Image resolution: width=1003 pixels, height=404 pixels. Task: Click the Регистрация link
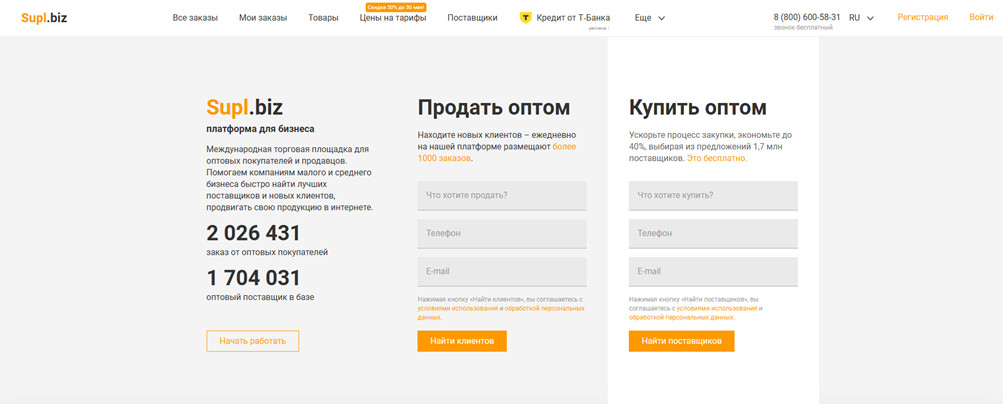pyautogui.click(x=922, y=17)
